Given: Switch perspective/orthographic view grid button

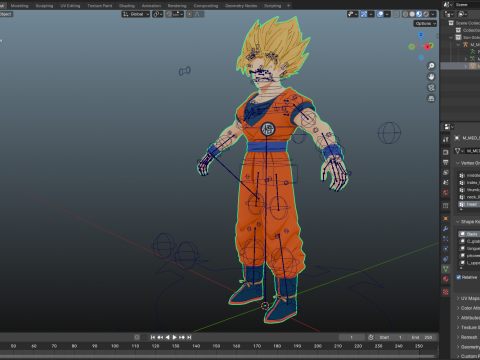Looking at the screenshot, I should point(431,98).
